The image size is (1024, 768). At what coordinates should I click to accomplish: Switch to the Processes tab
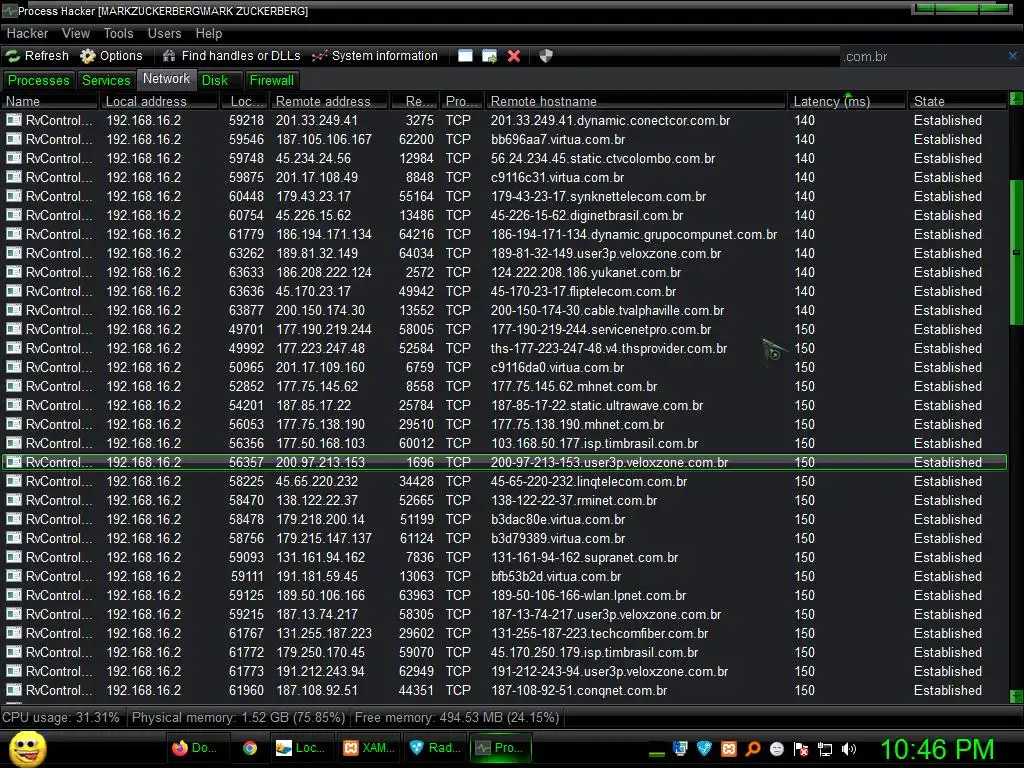[39, 80]
